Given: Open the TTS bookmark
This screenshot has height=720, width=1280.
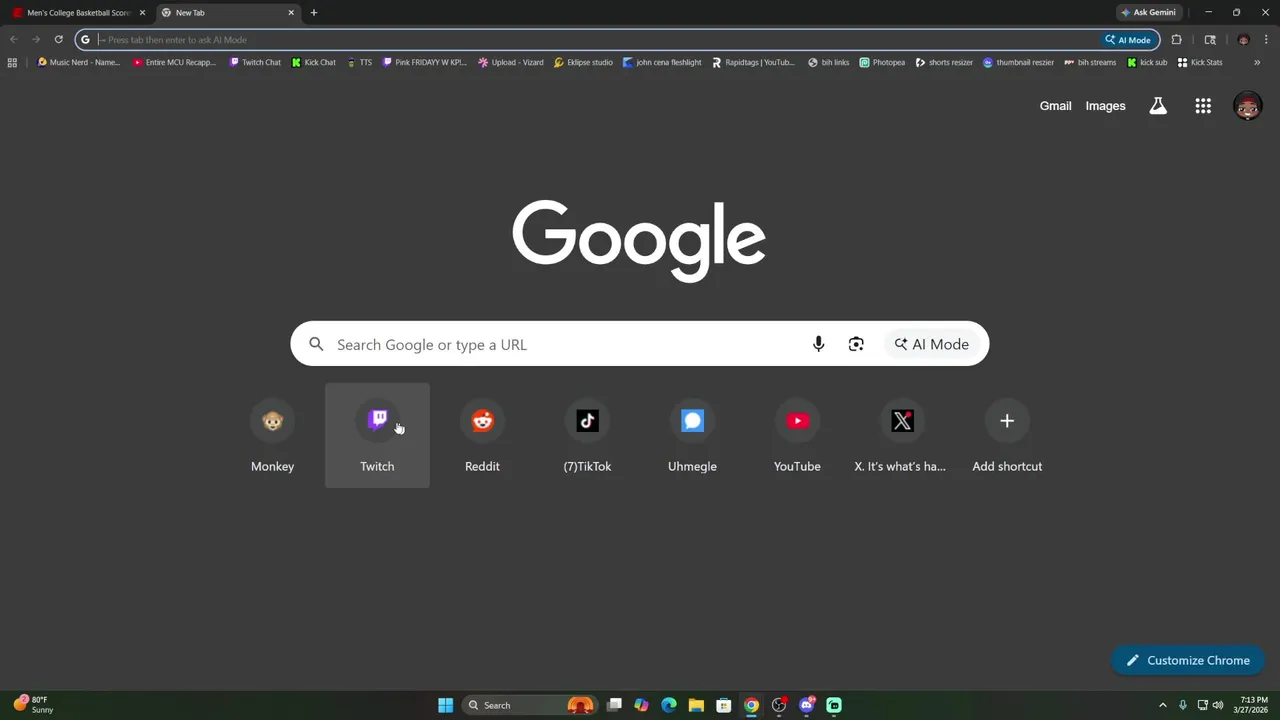Looking at the screenshot, I should tap(359, 62).
